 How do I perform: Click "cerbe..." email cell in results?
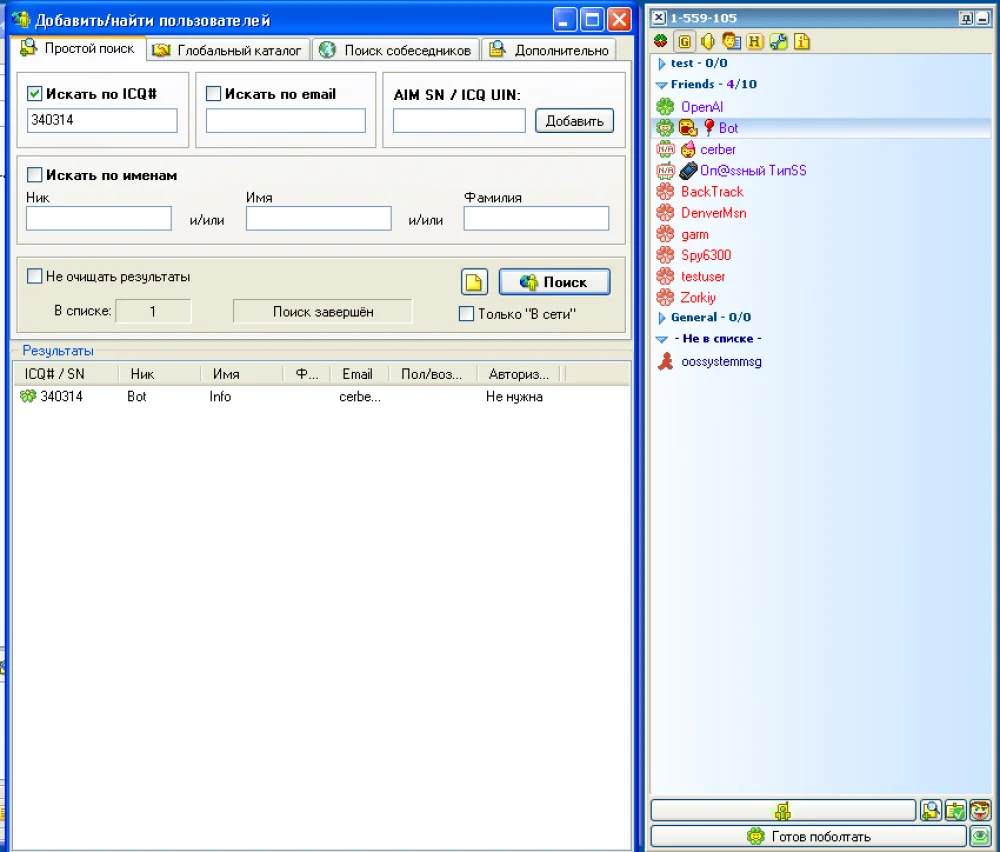(360, 397)
